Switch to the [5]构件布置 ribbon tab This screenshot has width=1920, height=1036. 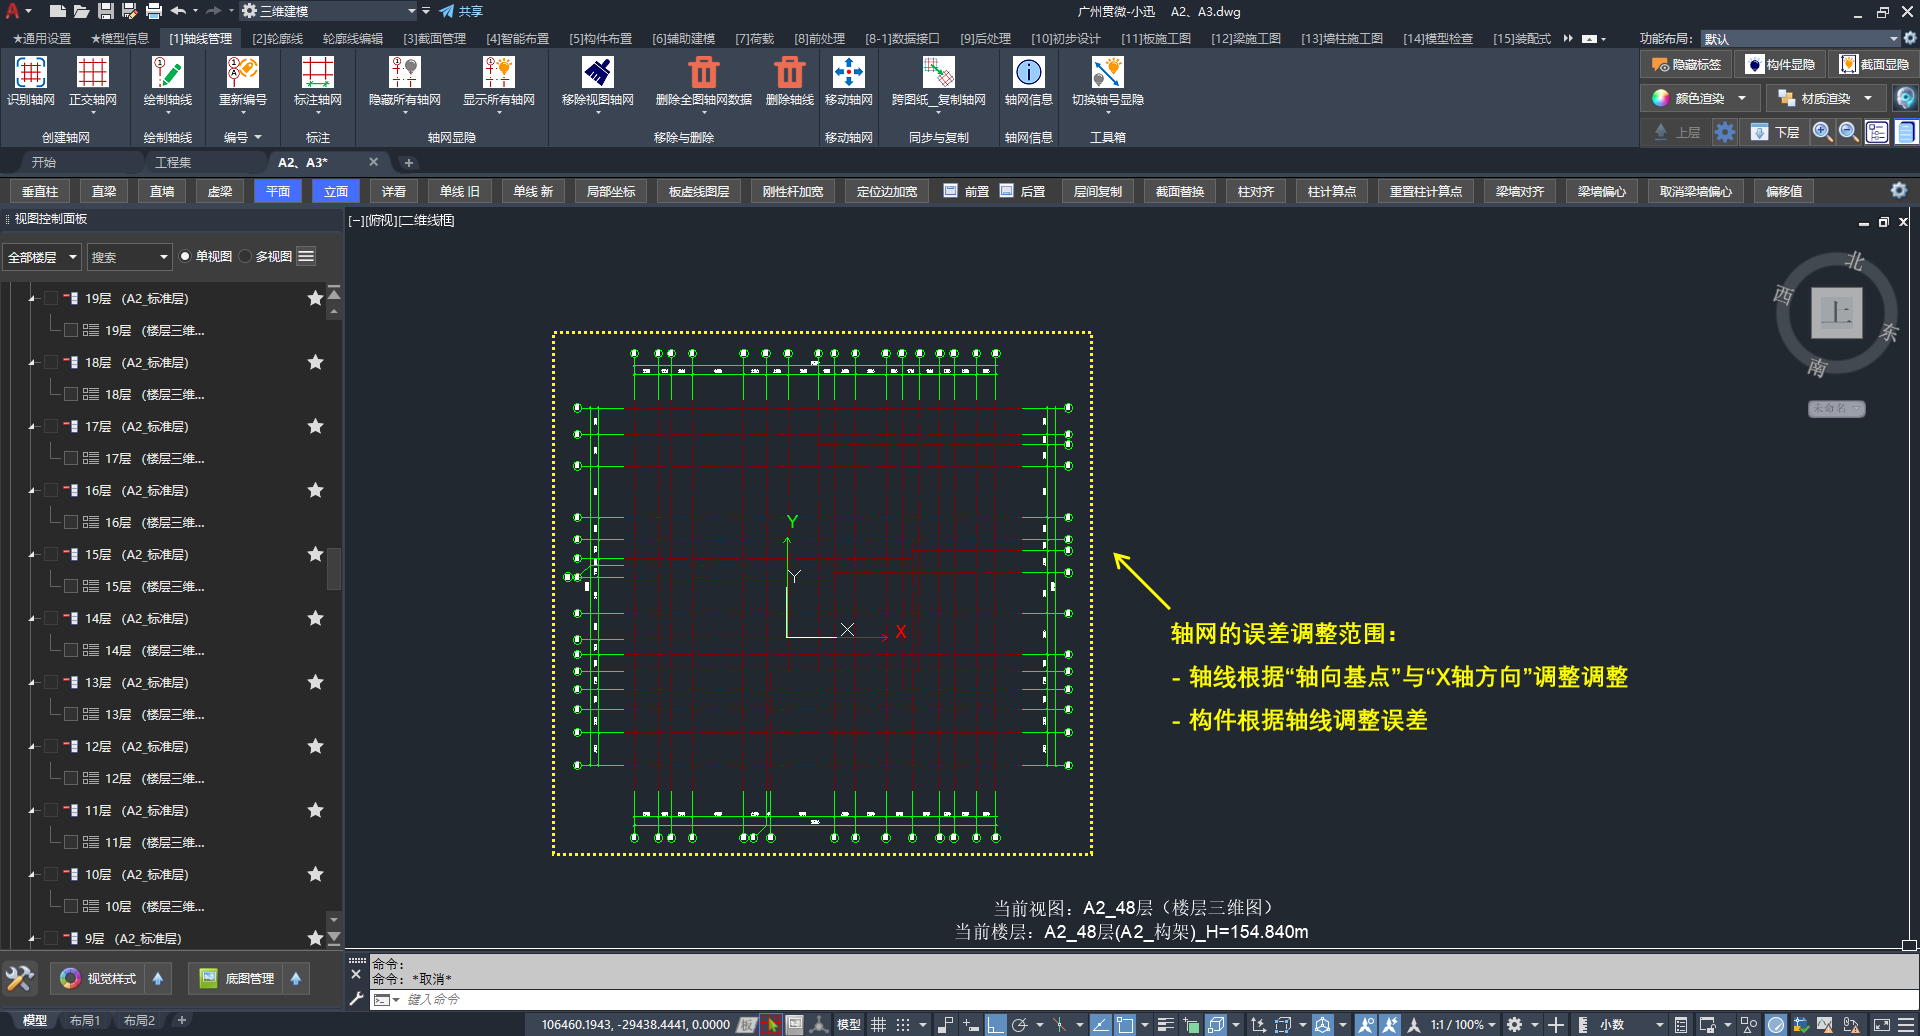pyautogui.click(x=600, y=38)
